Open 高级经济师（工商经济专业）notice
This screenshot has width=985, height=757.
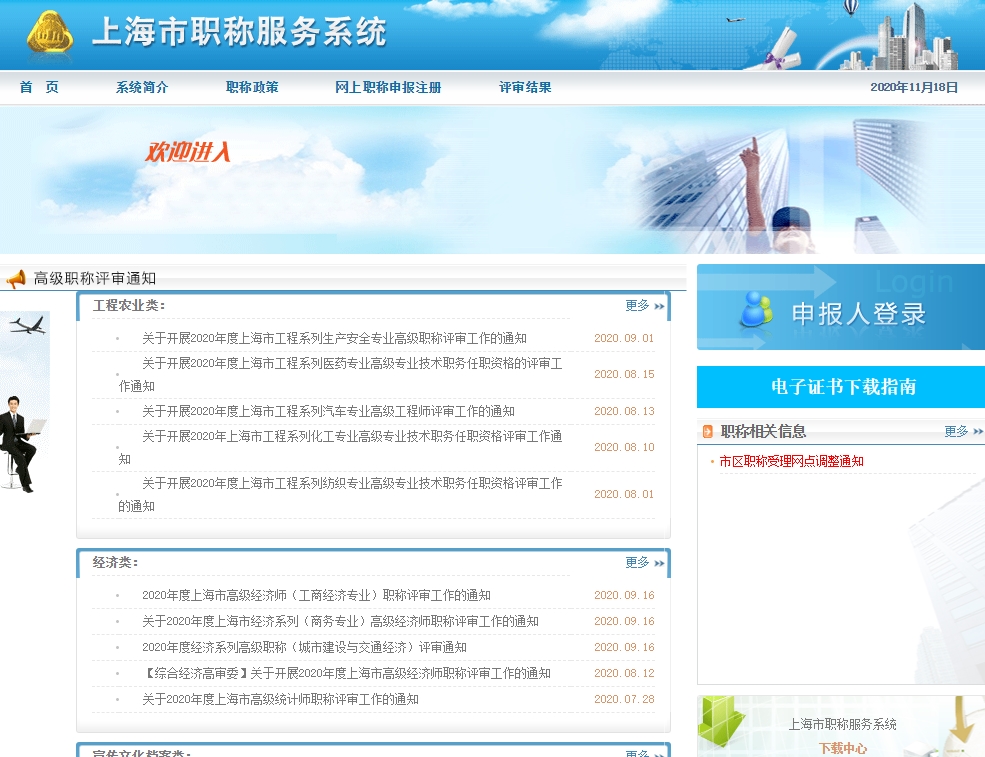pos(316,596)
